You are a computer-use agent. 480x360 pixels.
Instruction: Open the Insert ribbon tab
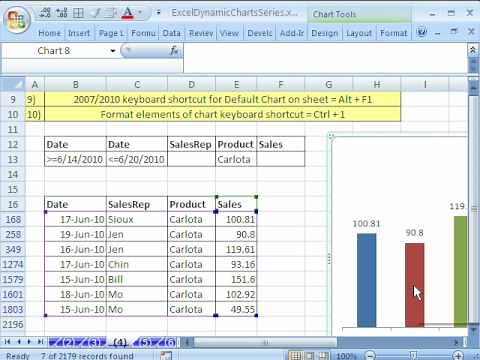79,33
